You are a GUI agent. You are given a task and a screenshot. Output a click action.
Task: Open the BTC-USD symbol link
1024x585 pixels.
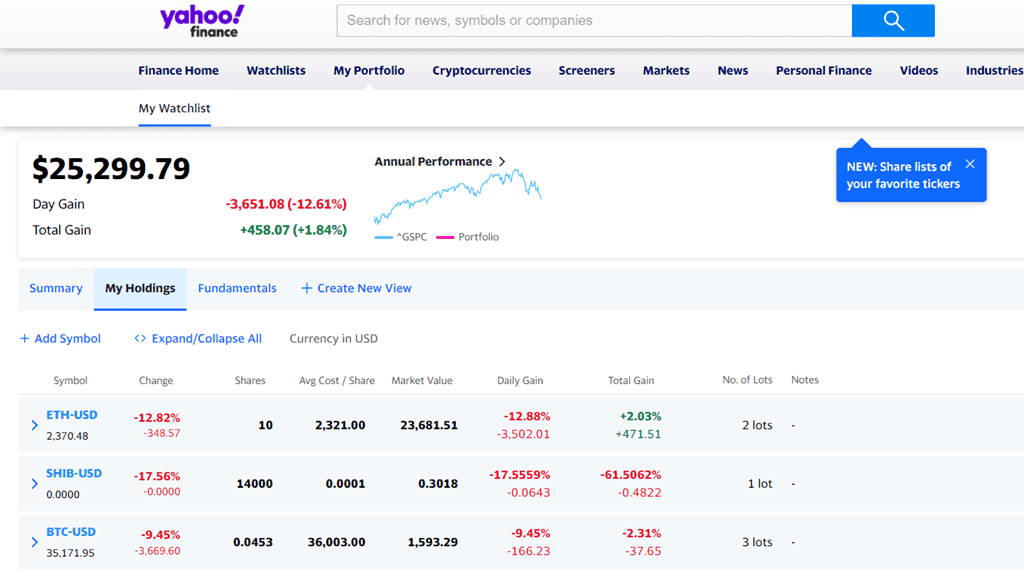(x=71, y=532)
